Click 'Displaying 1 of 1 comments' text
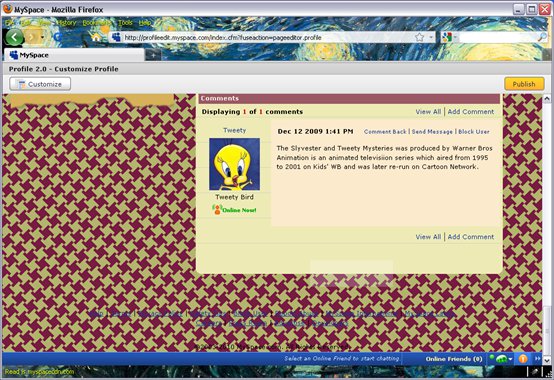The image size is (554, 380). click(x=252, y=112)
